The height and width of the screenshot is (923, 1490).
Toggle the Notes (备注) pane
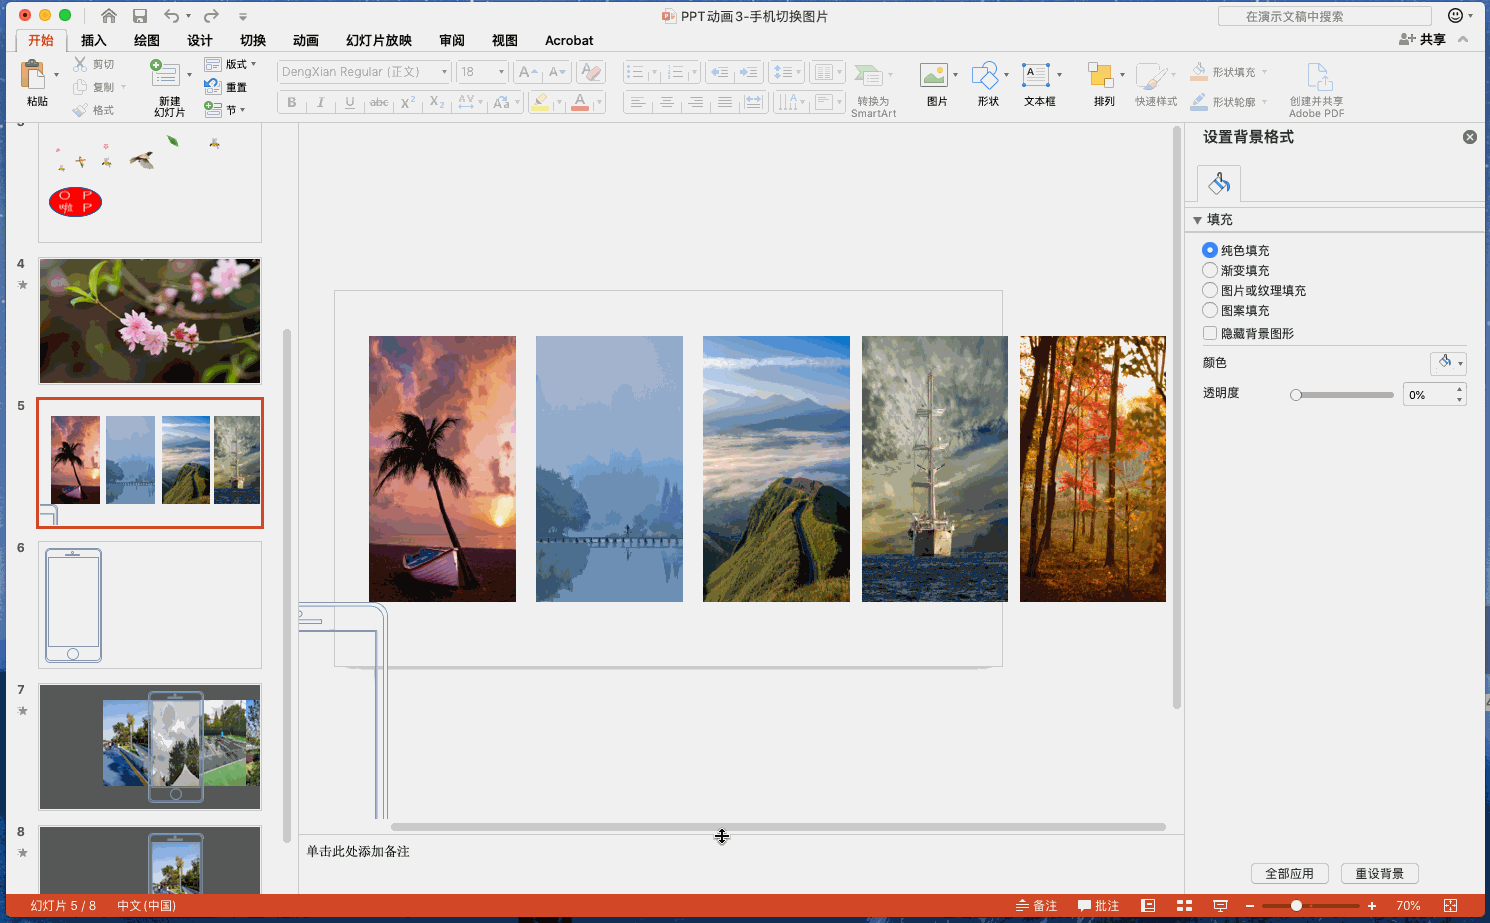pos(1036,906)
